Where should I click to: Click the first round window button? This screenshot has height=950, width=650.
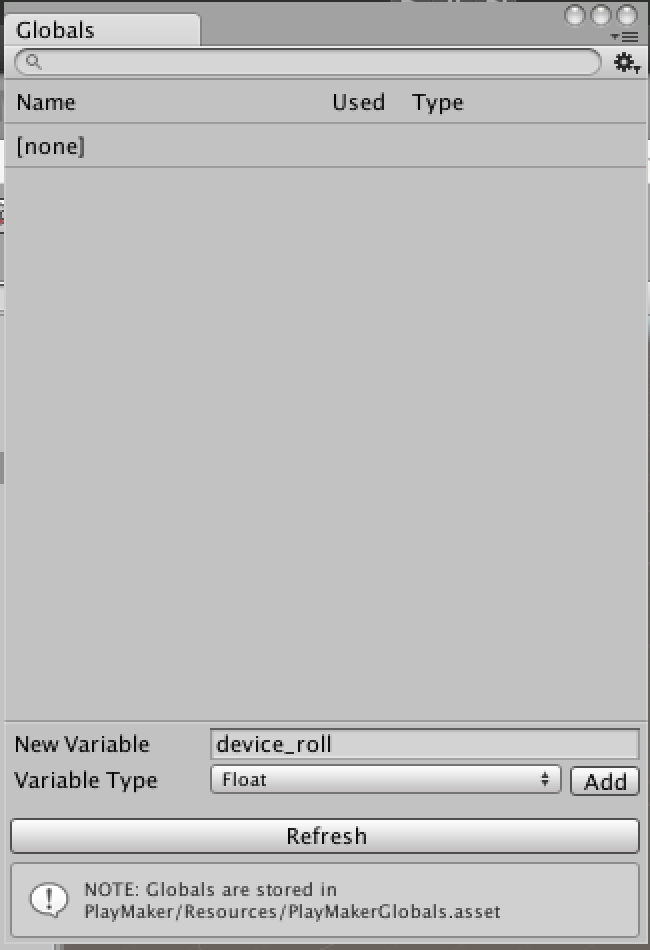click(574, 15)
